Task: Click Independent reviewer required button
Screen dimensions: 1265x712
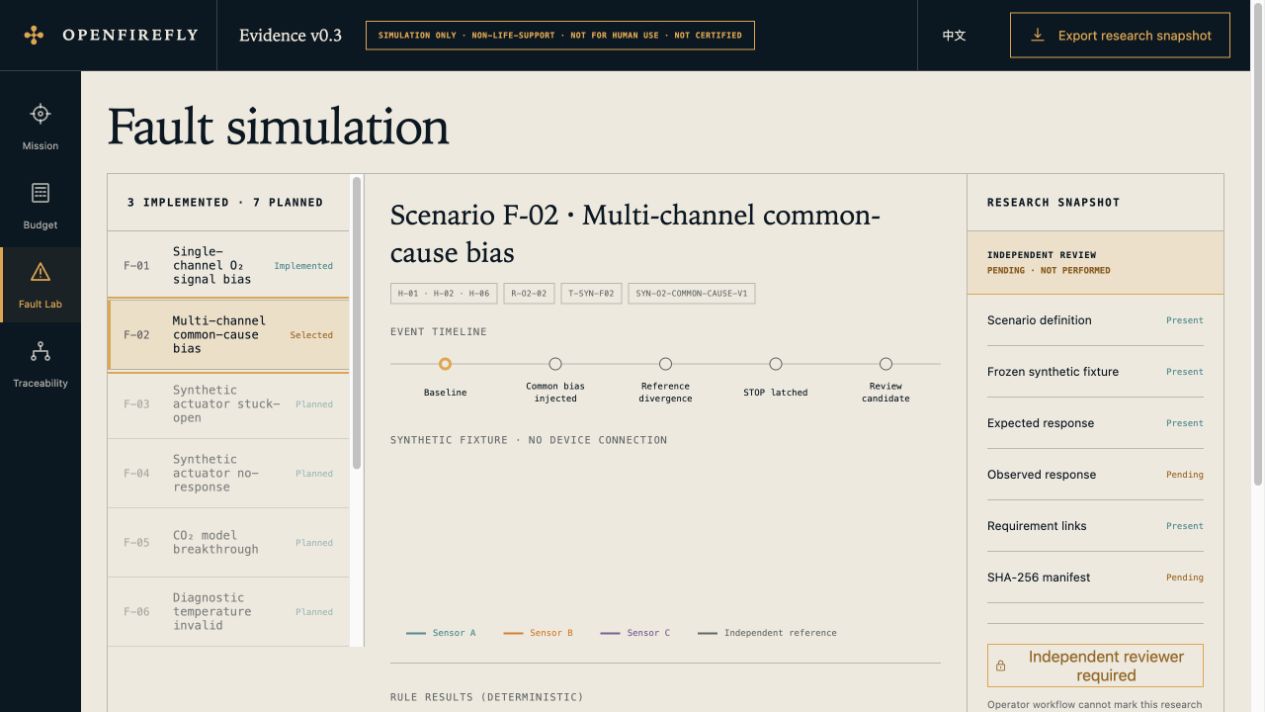Action: pos(1095,665)
